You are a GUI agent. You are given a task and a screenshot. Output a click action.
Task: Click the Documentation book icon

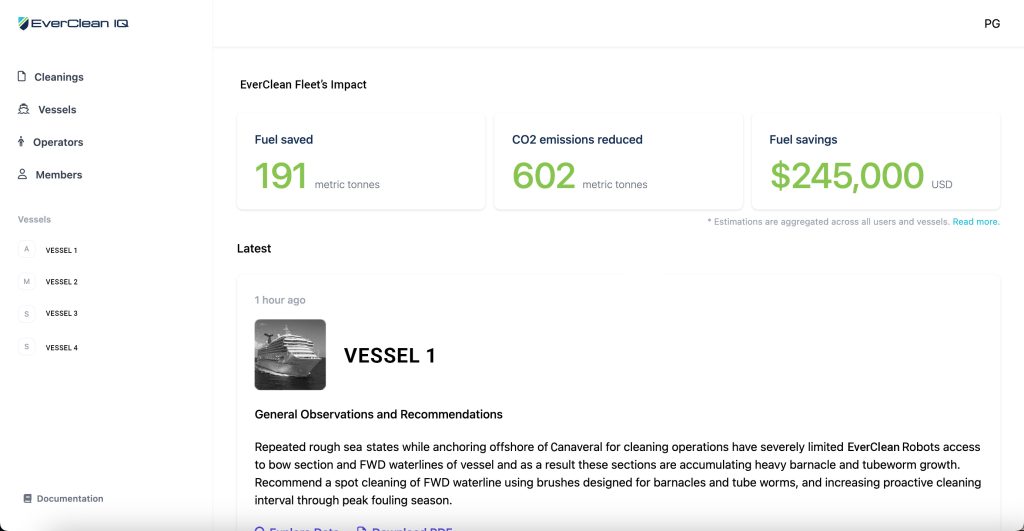pos(27,498)
